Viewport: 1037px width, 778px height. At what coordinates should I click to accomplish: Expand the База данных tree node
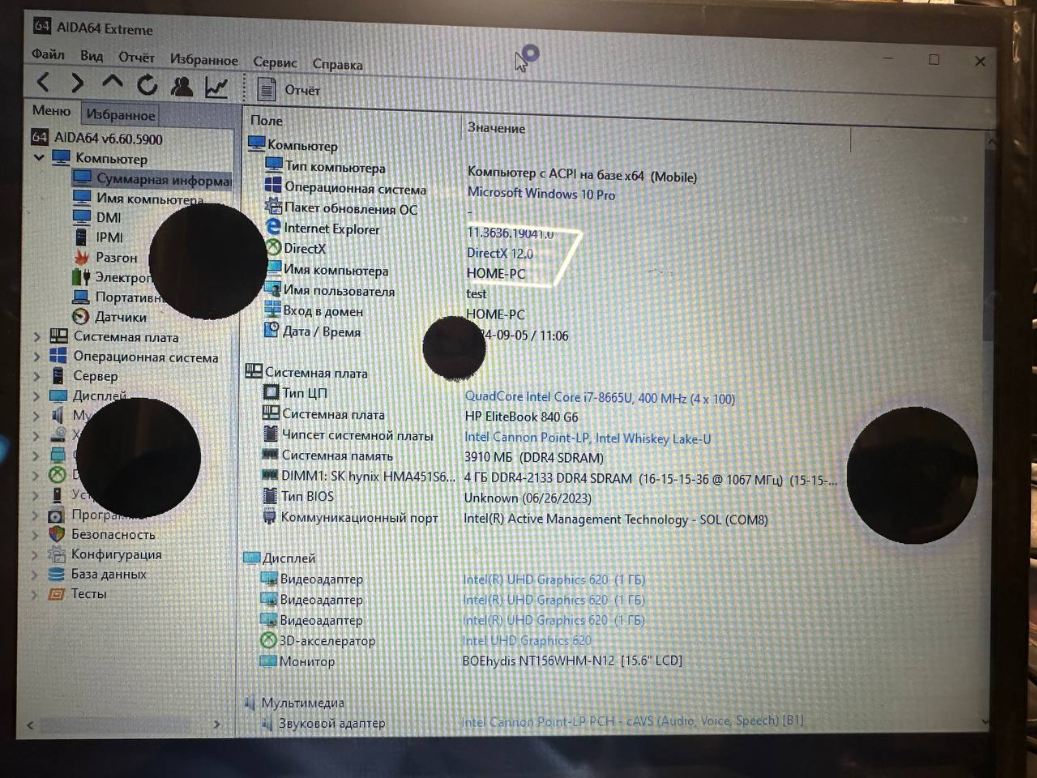tap(35, 574)
